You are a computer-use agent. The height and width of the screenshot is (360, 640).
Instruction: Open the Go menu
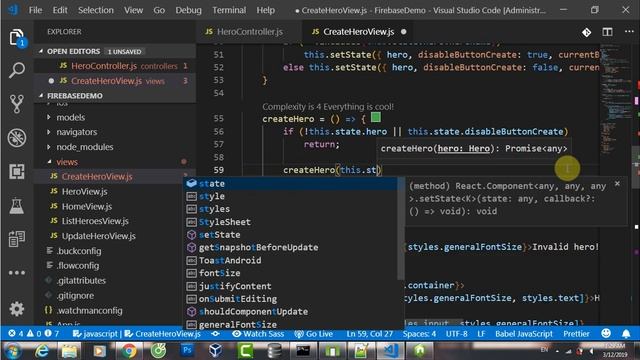pyautogui.click(x=159, y=10)
